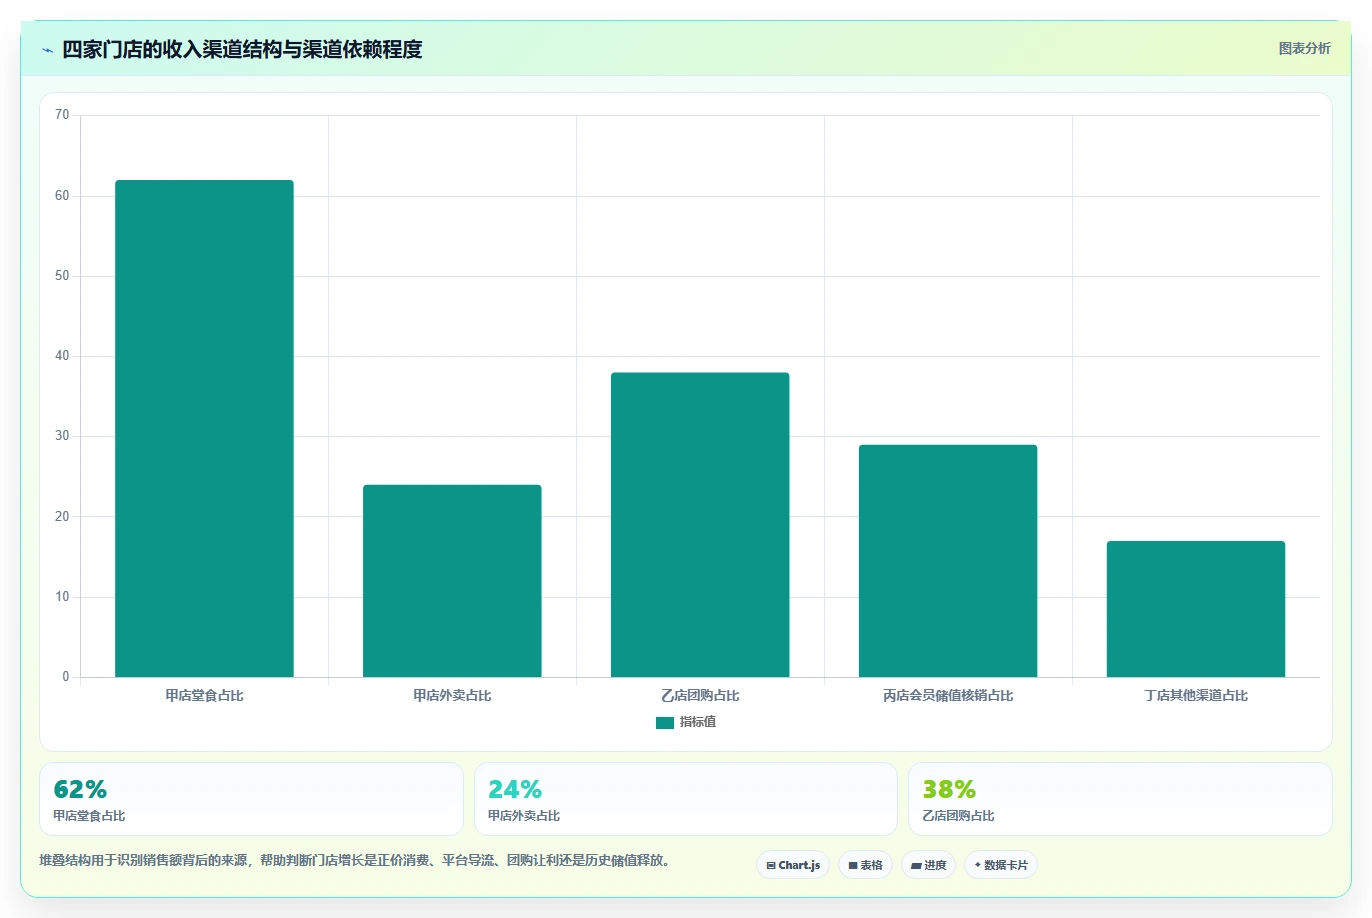
Task: Click the y-axis value 70
Action: coord(62,115)
